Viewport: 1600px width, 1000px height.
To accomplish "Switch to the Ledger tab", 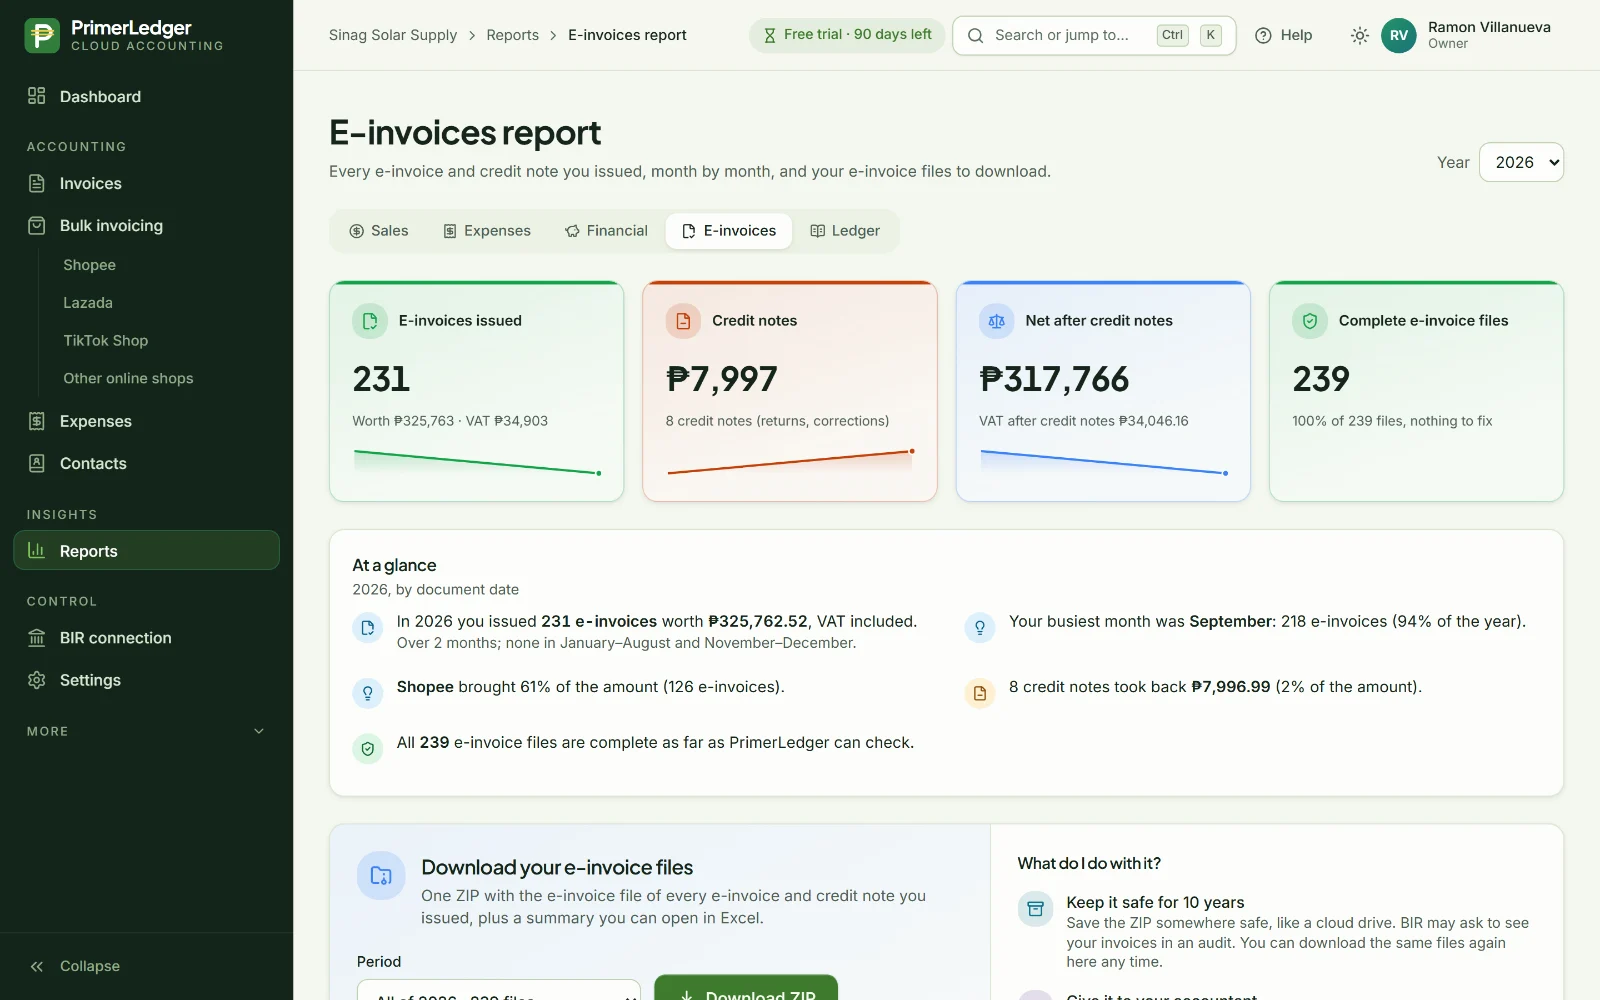I will (x=845, y=231).
